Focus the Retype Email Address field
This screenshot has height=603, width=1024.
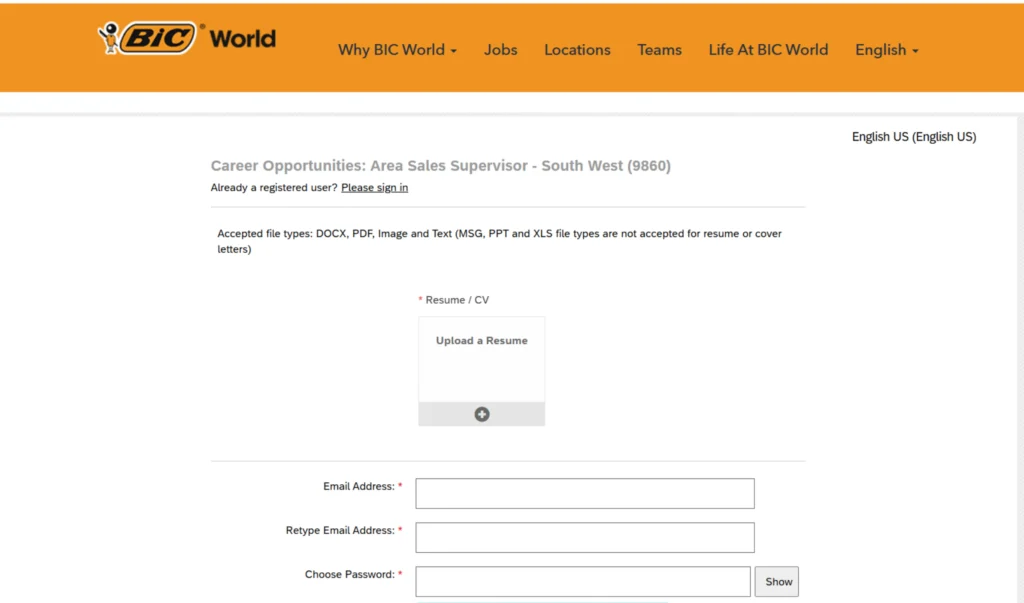584,537
